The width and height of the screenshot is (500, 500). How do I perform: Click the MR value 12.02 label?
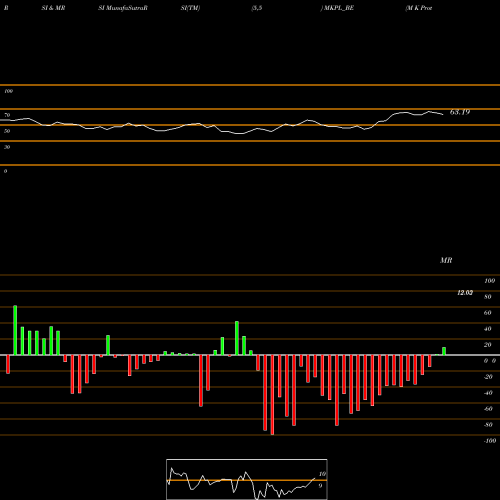point(465,293)
